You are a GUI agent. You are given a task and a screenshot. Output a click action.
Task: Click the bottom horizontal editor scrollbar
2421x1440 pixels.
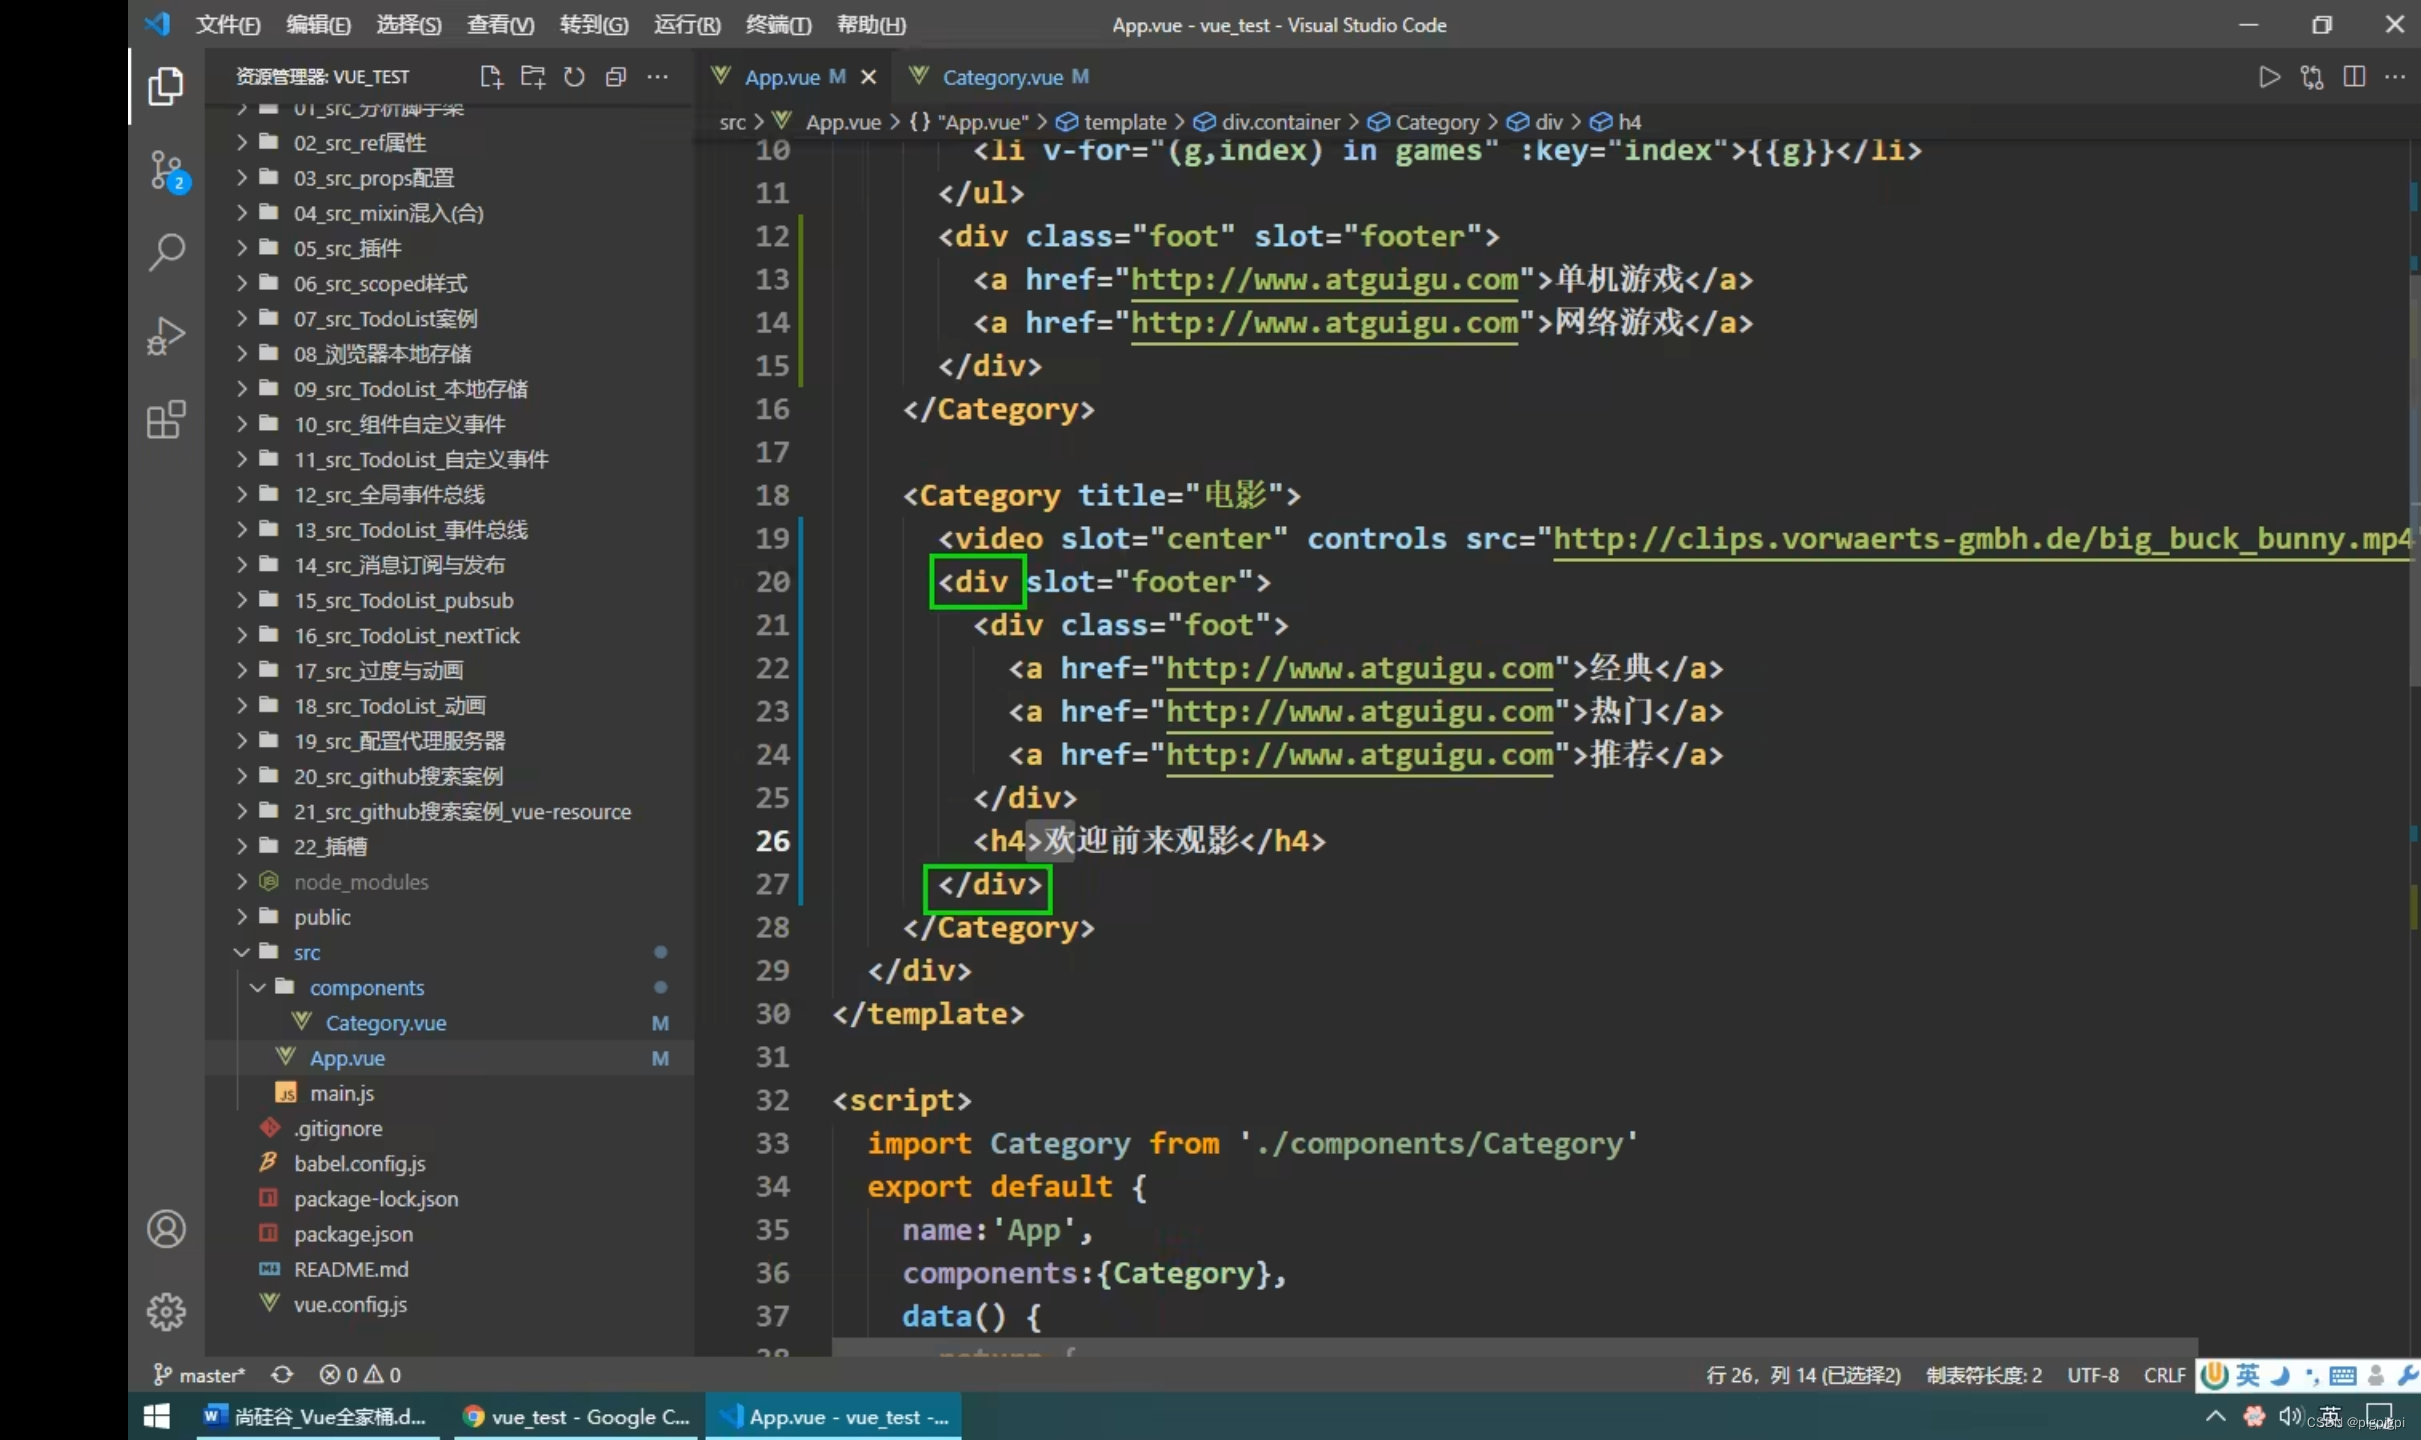point(1514,1347)
